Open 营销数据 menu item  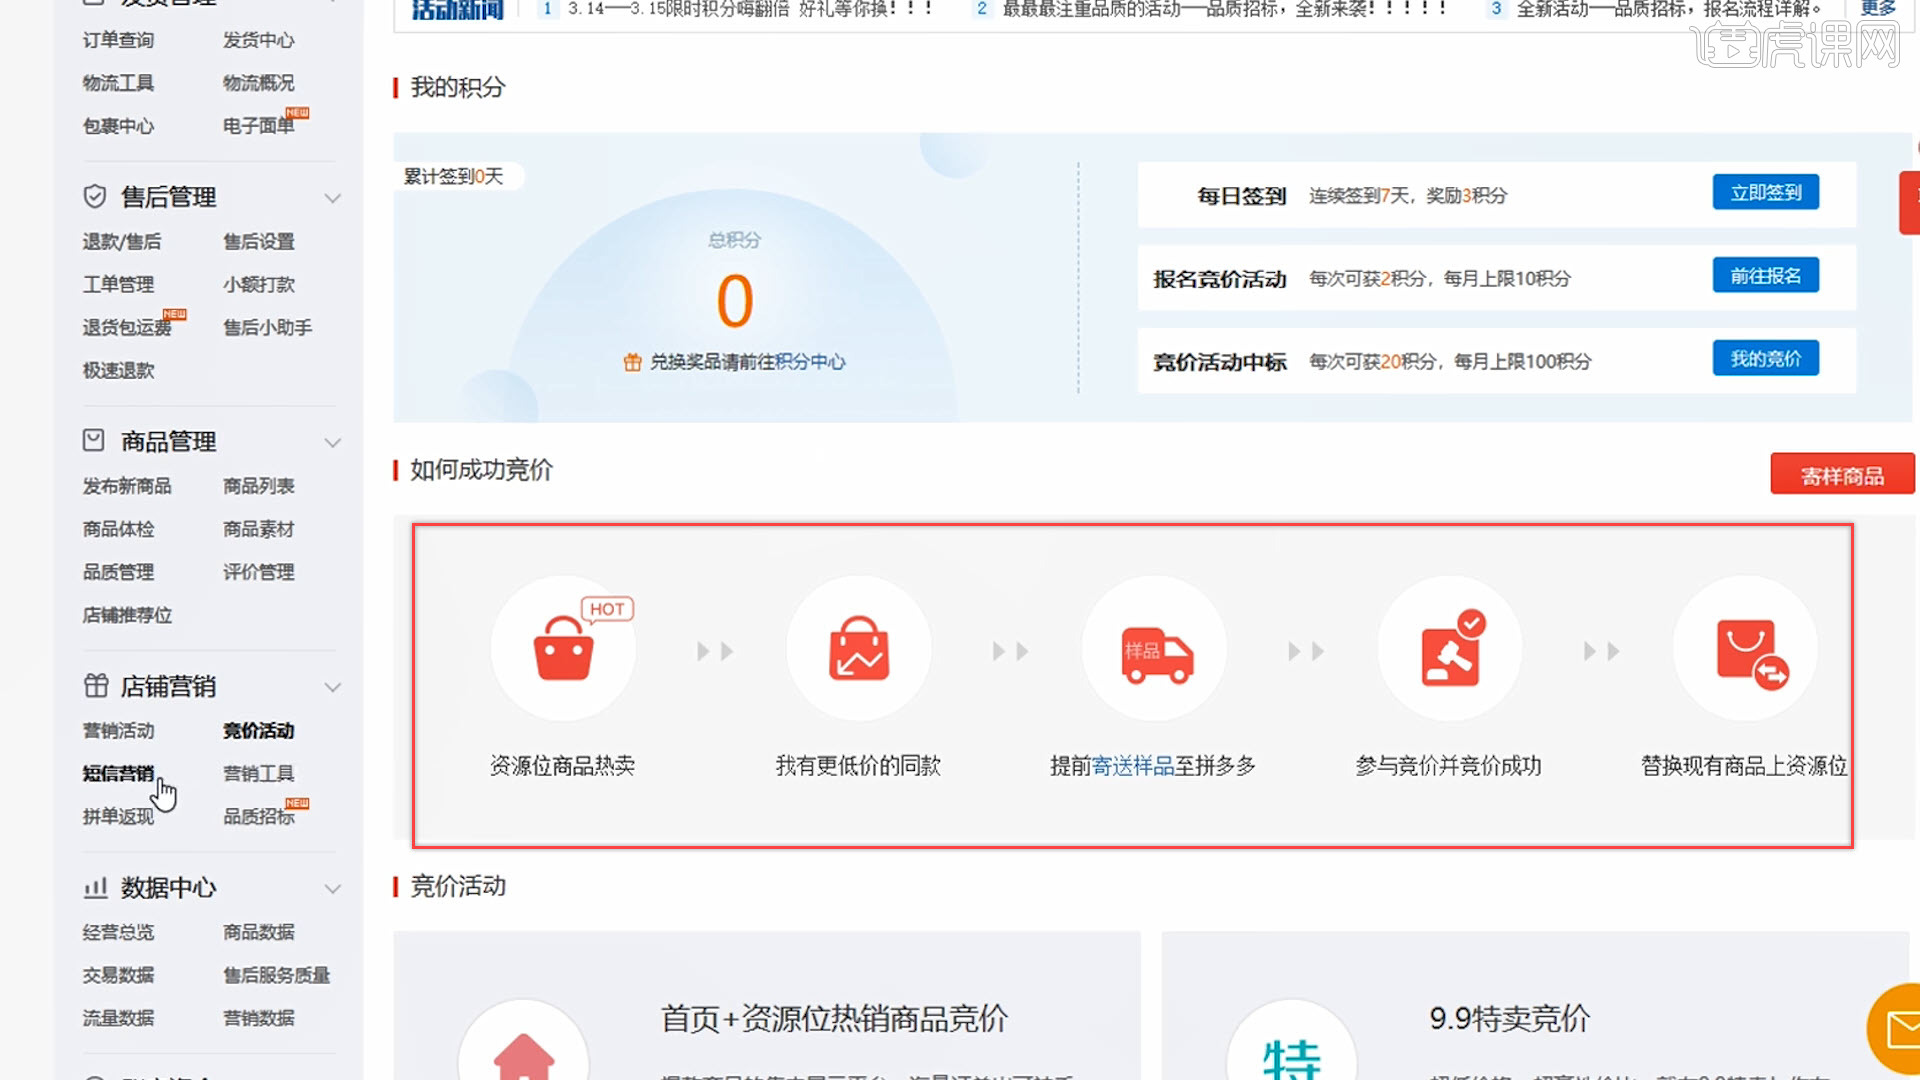[258, 1019]
